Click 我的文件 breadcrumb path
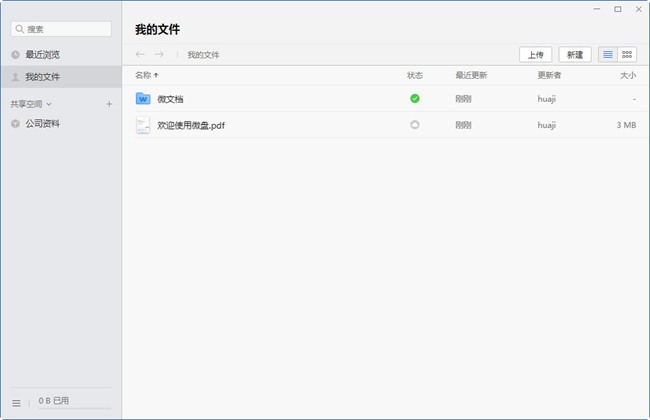650x420 pixels. click(x=203, y=55)
